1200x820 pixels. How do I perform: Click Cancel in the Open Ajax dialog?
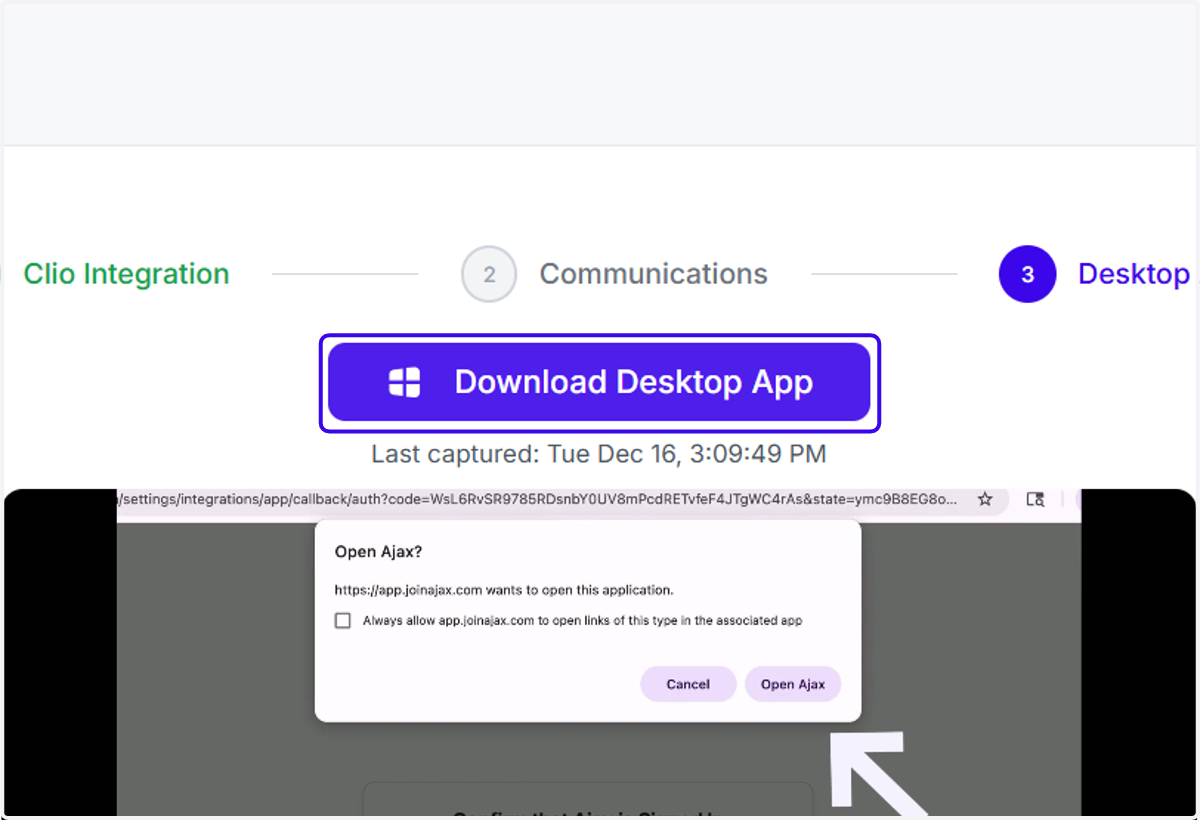click(688, 684)
